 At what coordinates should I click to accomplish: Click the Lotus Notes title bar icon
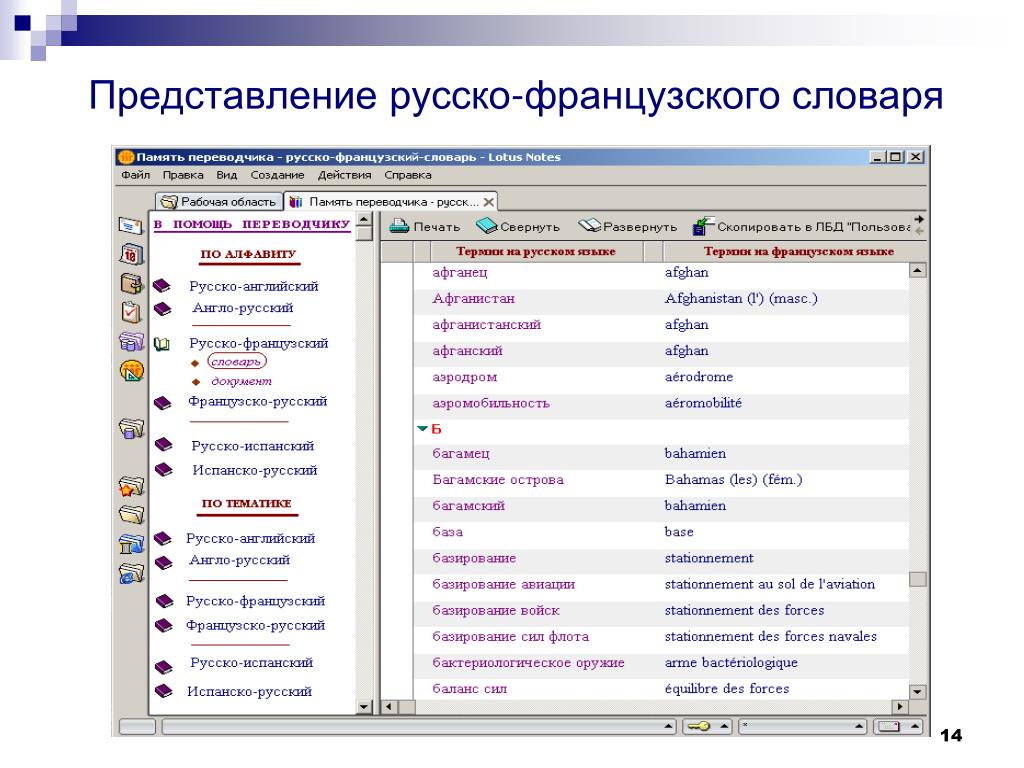coord(125,157)
